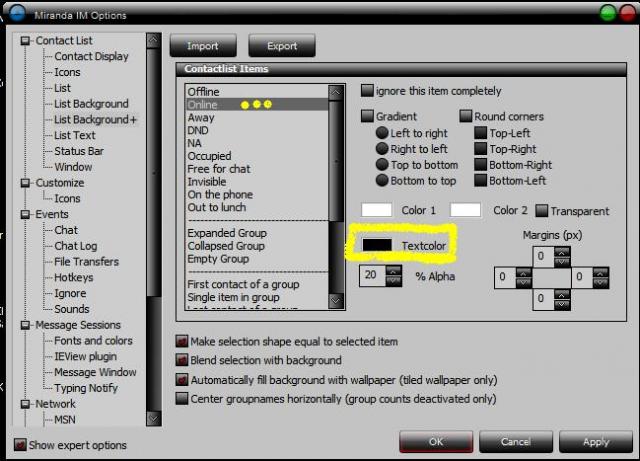The height and width of the screenshot is (461, 640).
Task: Increase the right margin spinner
Action: (600, 272)
